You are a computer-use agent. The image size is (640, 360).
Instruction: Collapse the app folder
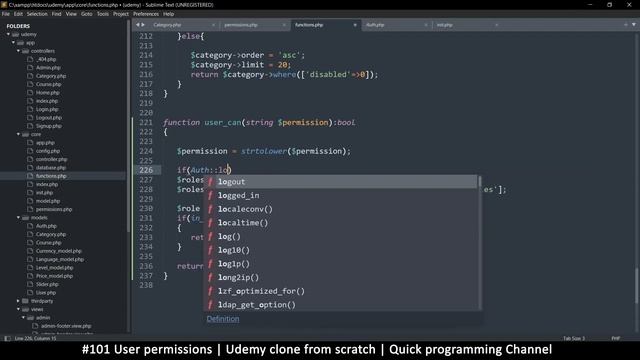13,42
